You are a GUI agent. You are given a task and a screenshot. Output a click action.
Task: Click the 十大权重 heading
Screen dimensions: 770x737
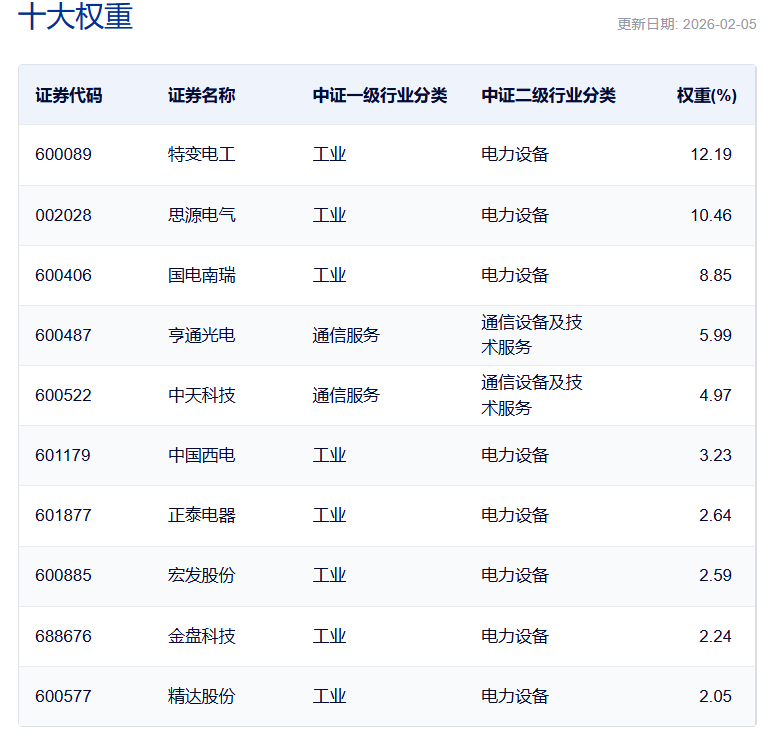click(x=76, y=17)
